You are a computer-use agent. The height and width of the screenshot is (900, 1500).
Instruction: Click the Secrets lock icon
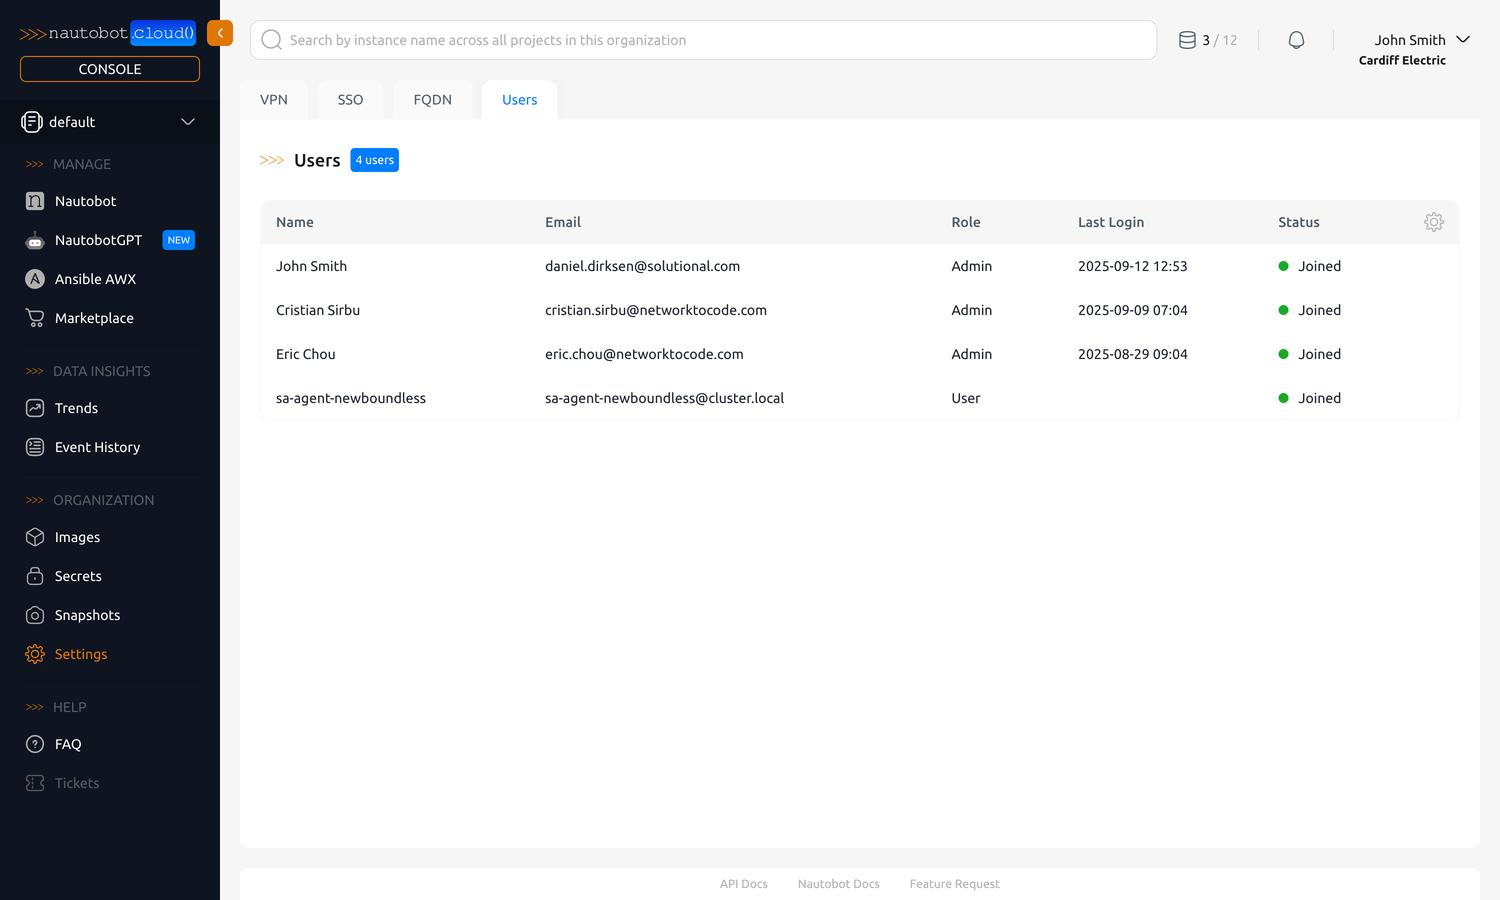pos(35,576)
